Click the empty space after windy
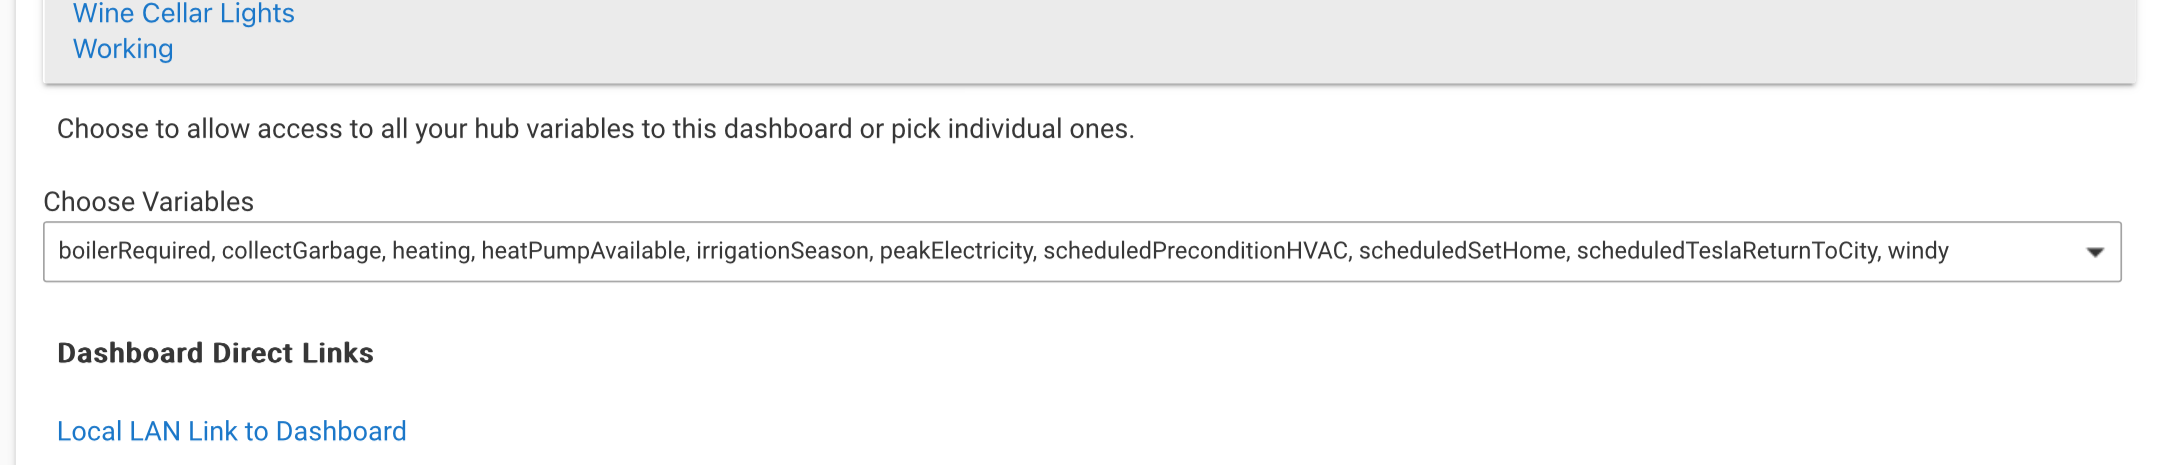 [x=2010, y=251]
